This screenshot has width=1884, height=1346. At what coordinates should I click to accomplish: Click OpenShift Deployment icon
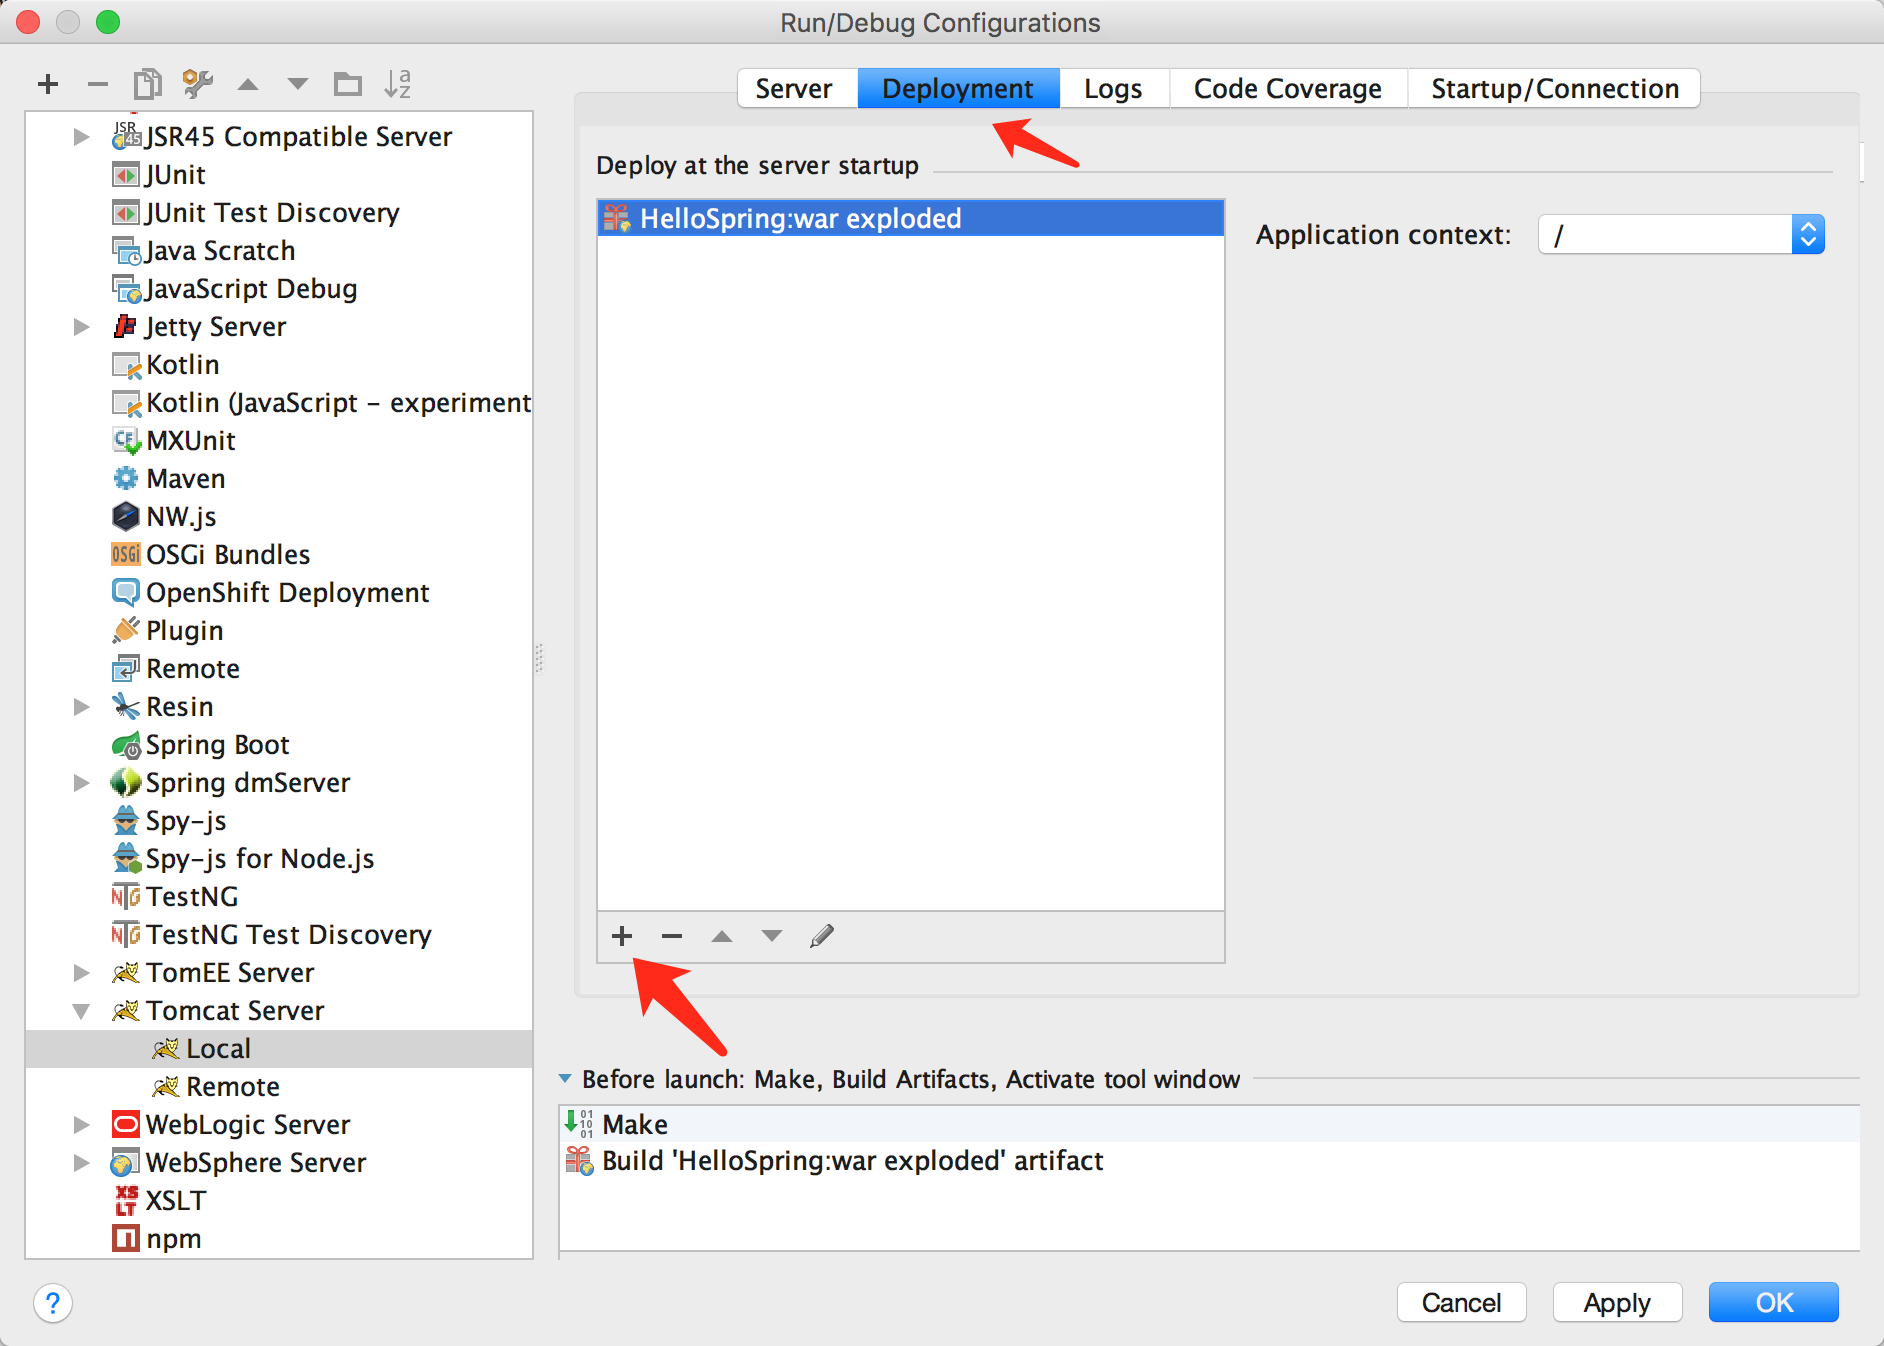(125, 592)
